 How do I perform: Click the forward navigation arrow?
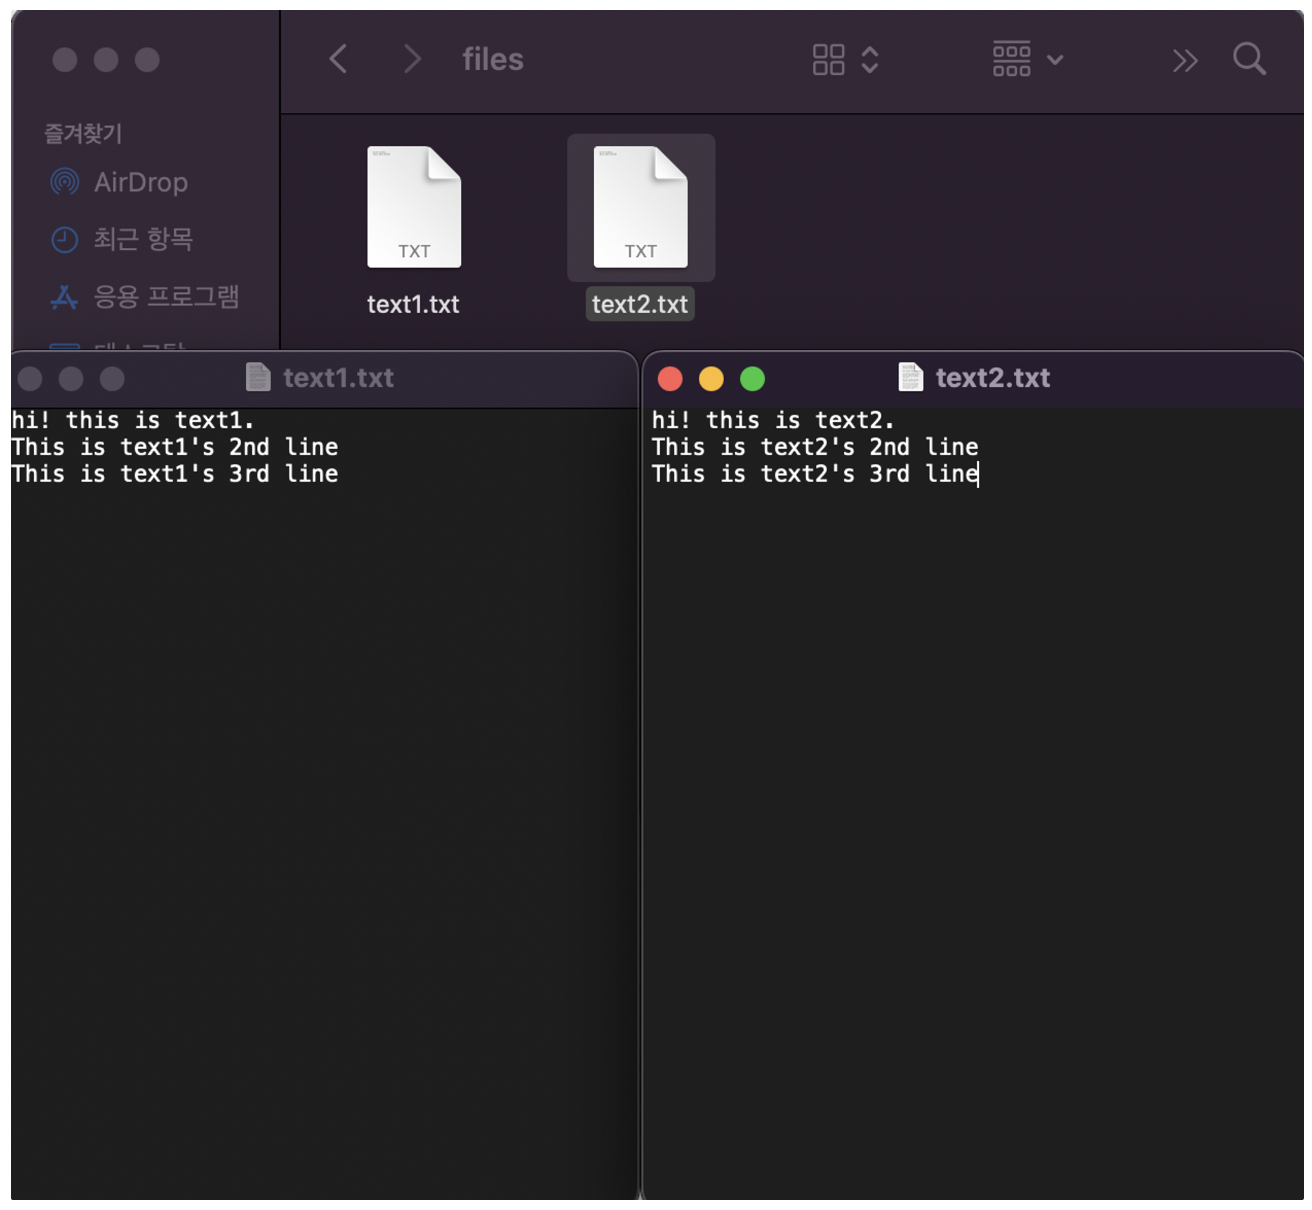[x=411, y=59]
